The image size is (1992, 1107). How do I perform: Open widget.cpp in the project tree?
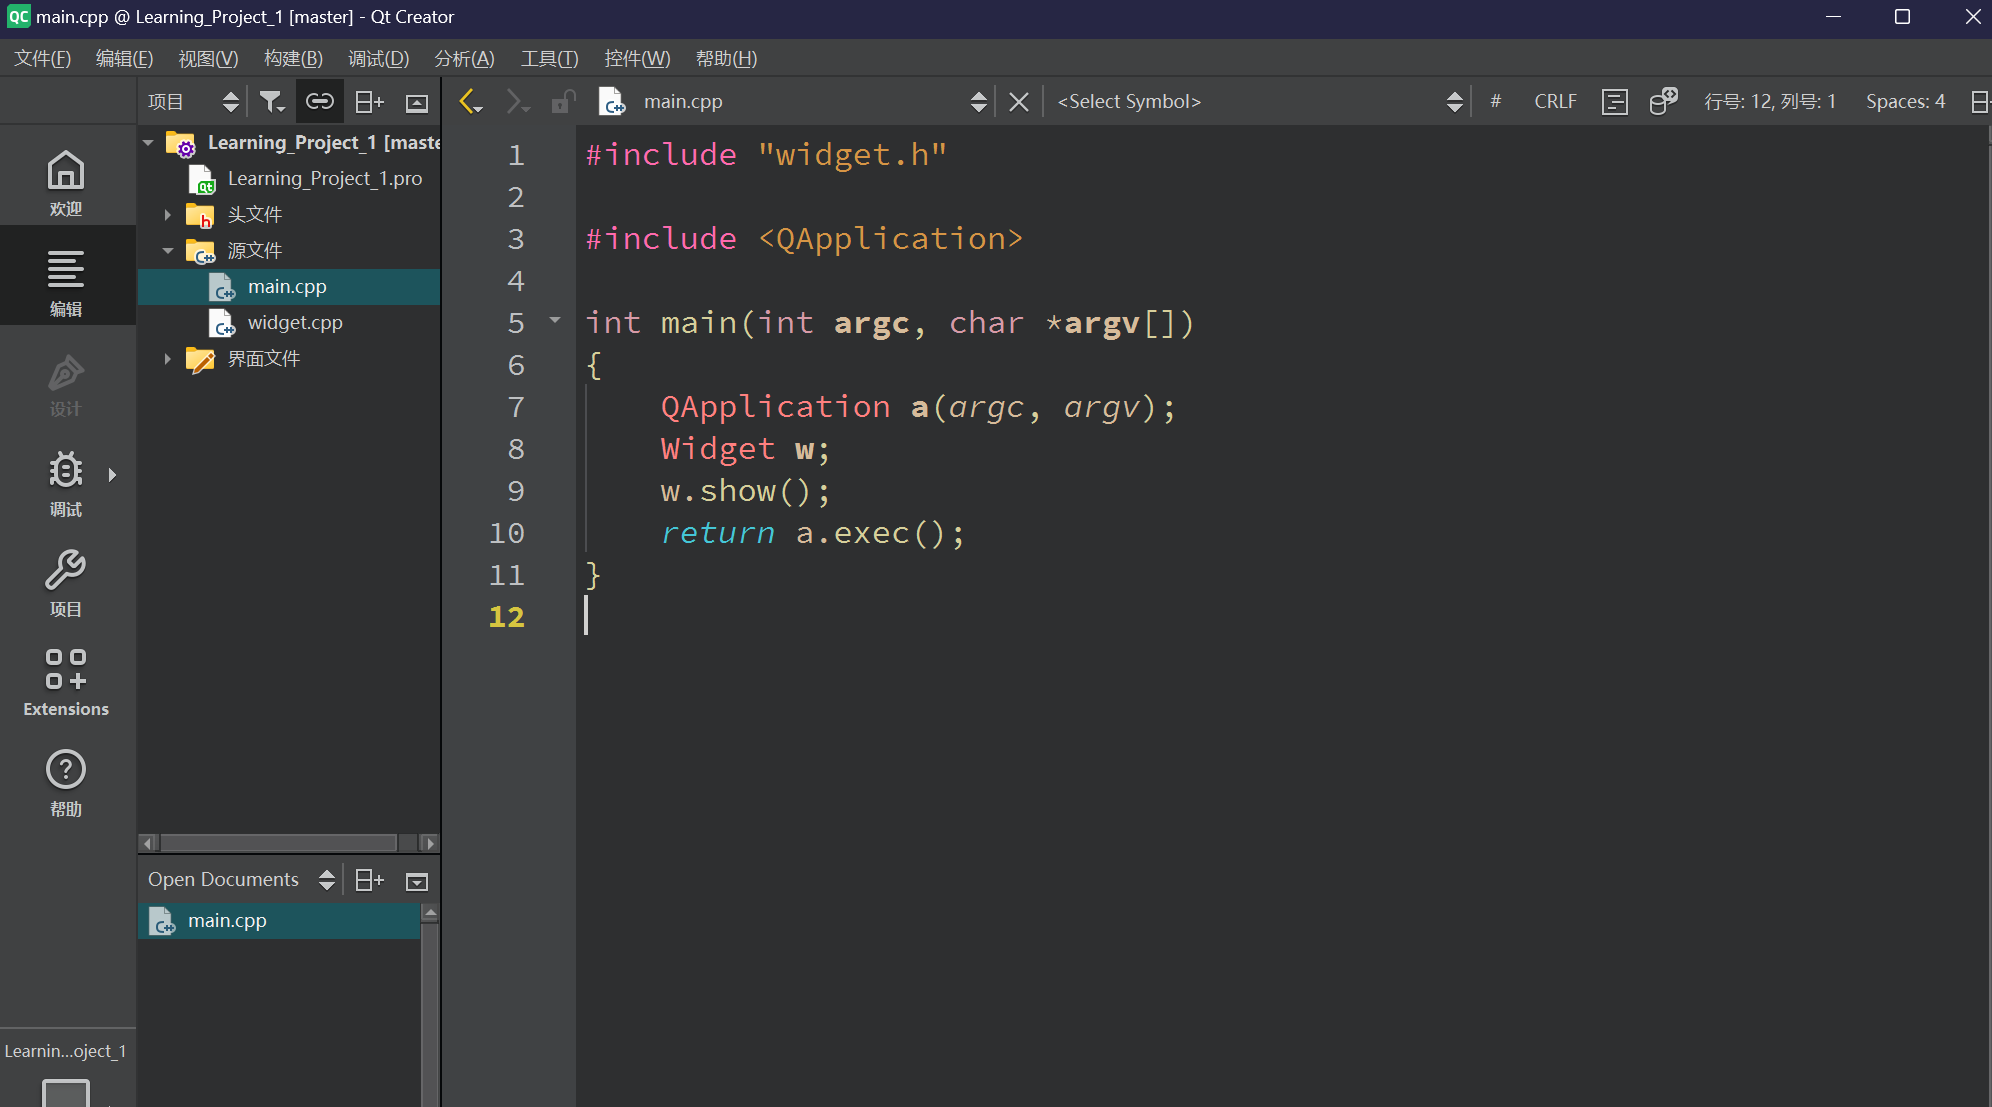[x=295, y=322]
